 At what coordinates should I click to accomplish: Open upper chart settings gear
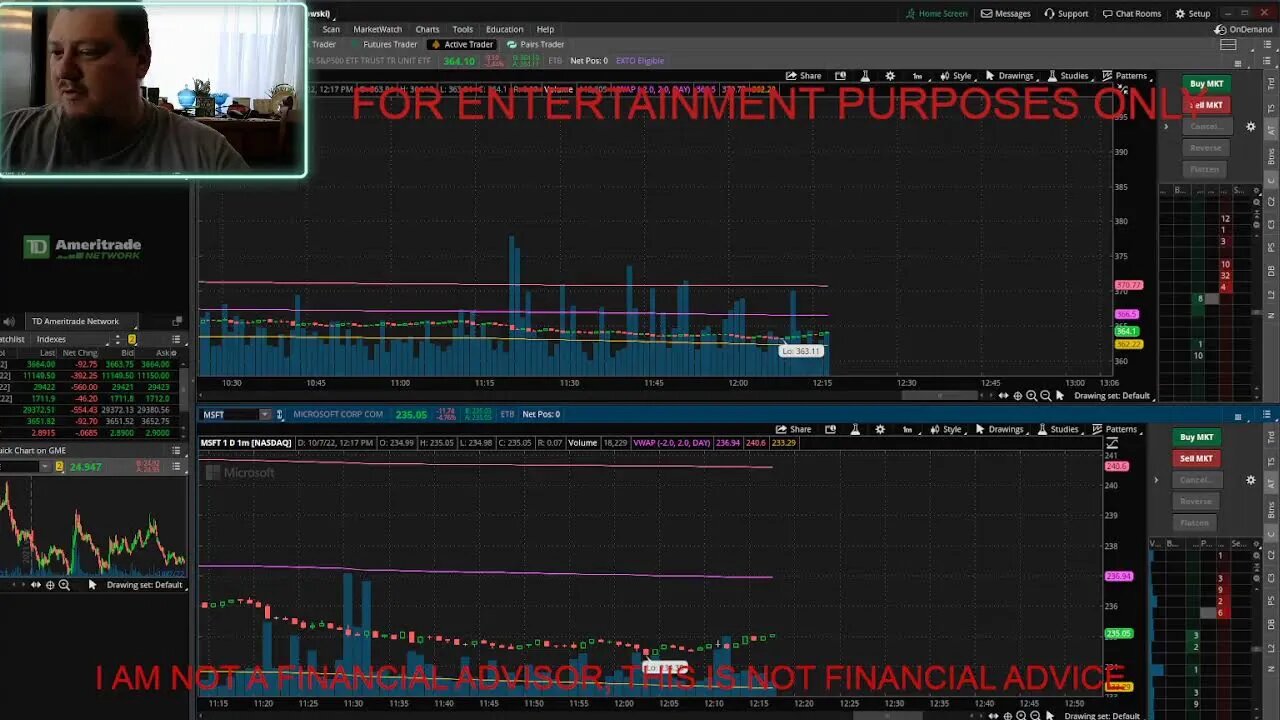click(890, 76)
